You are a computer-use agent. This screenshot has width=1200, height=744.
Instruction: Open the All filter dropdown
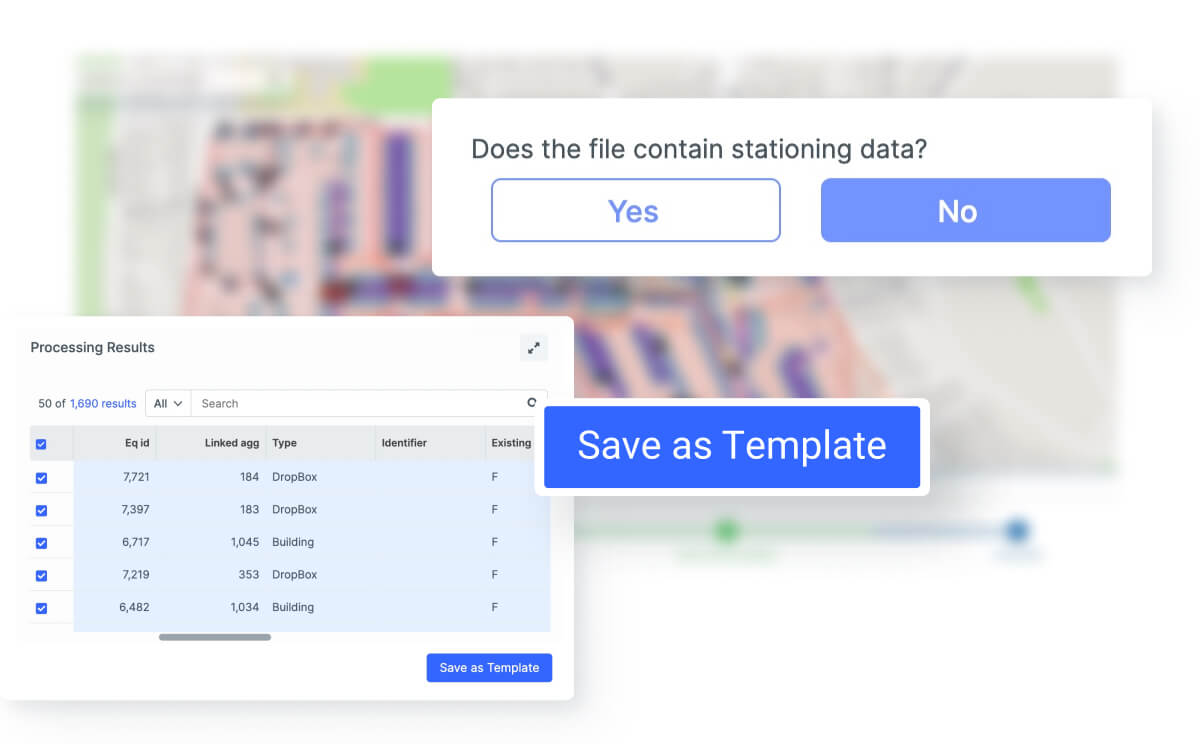click(167, 403)
